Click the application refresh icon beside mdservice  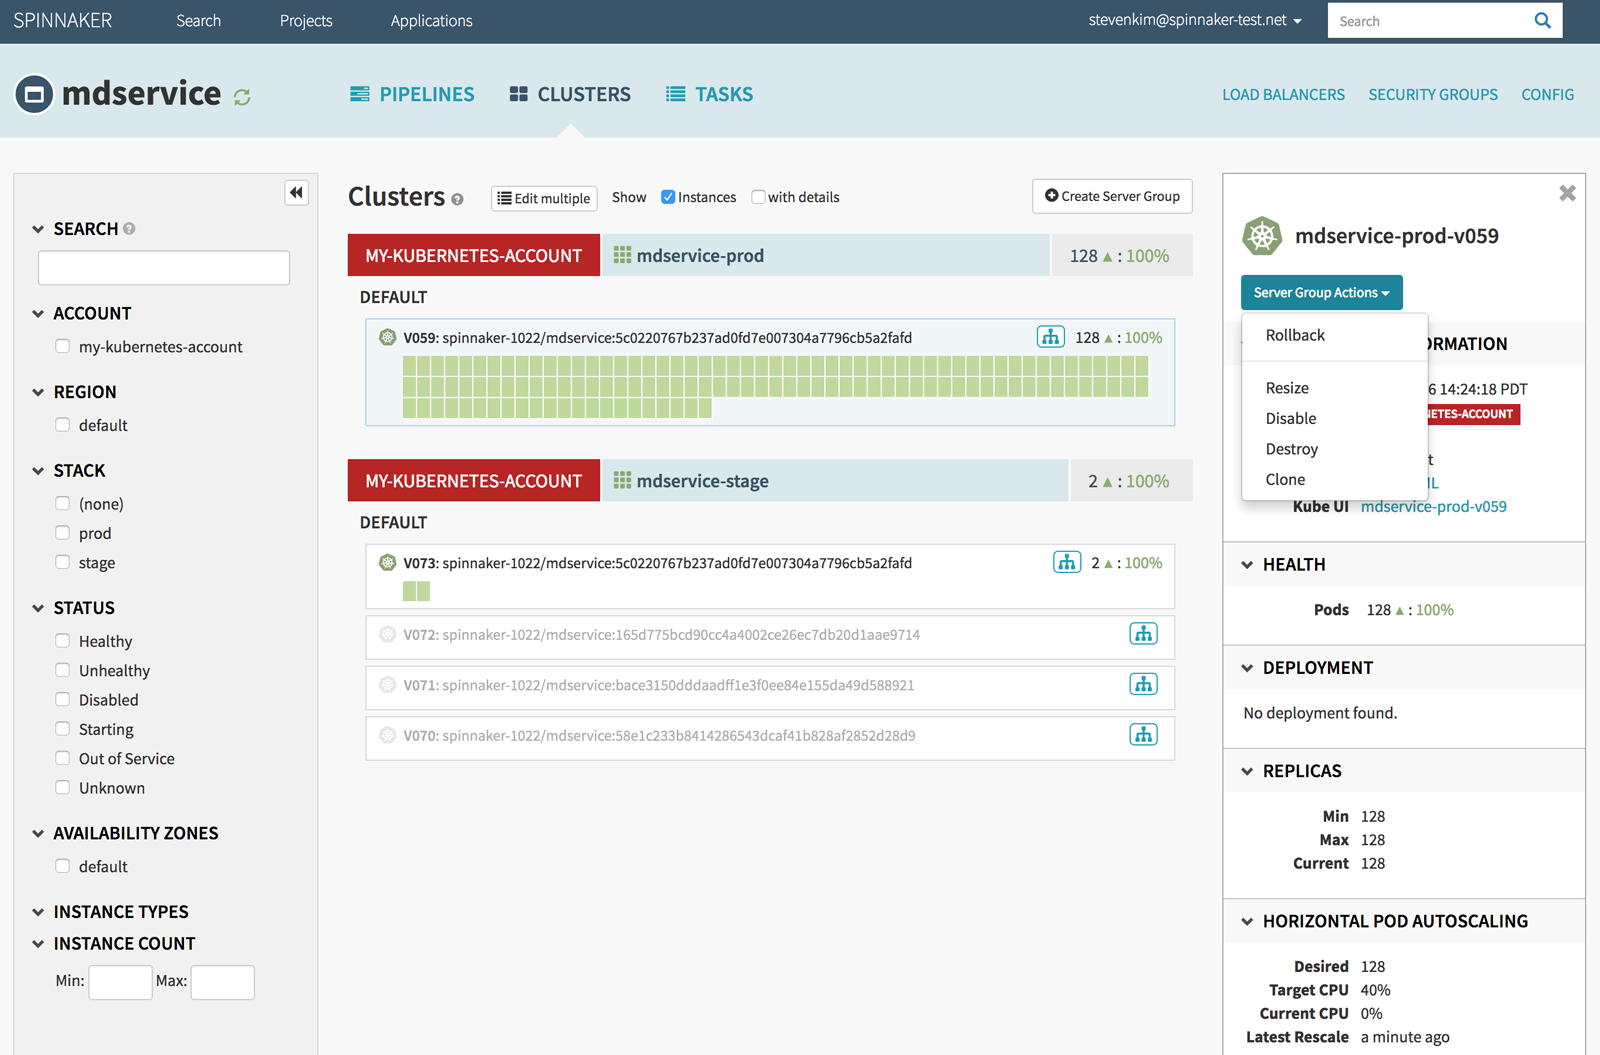coord(242,97)
